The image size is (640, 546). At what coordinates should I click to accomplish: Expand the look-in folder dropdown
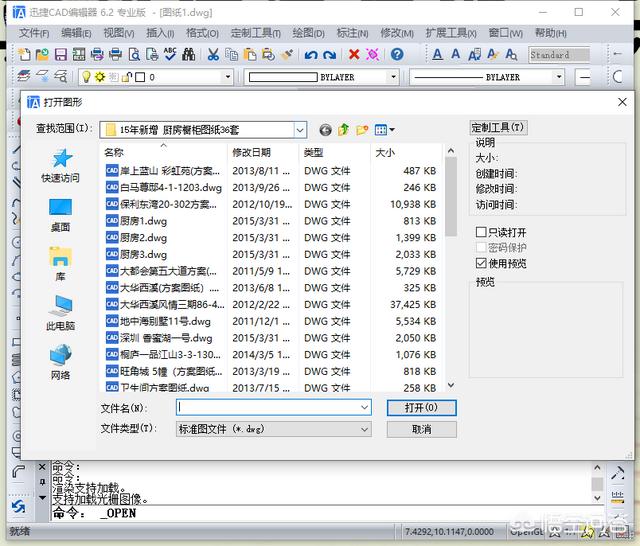(x=300, y=129)
